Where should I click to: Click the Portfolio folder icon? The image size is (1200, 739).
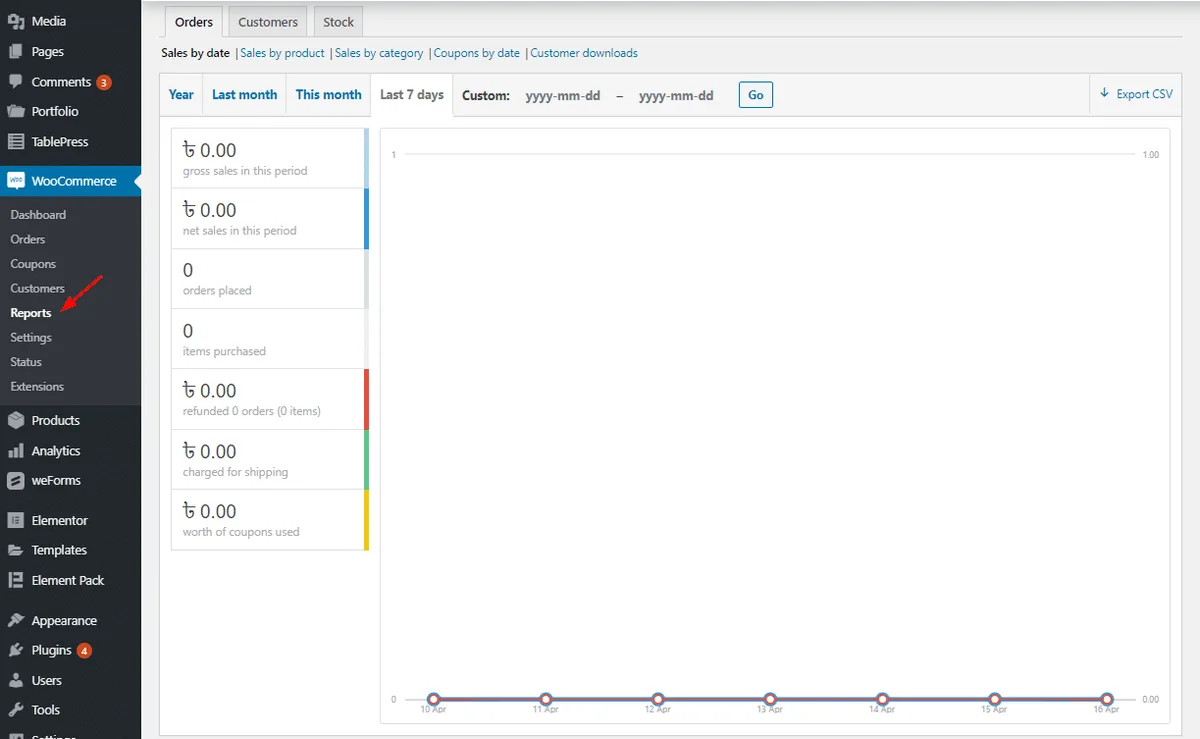16,111
